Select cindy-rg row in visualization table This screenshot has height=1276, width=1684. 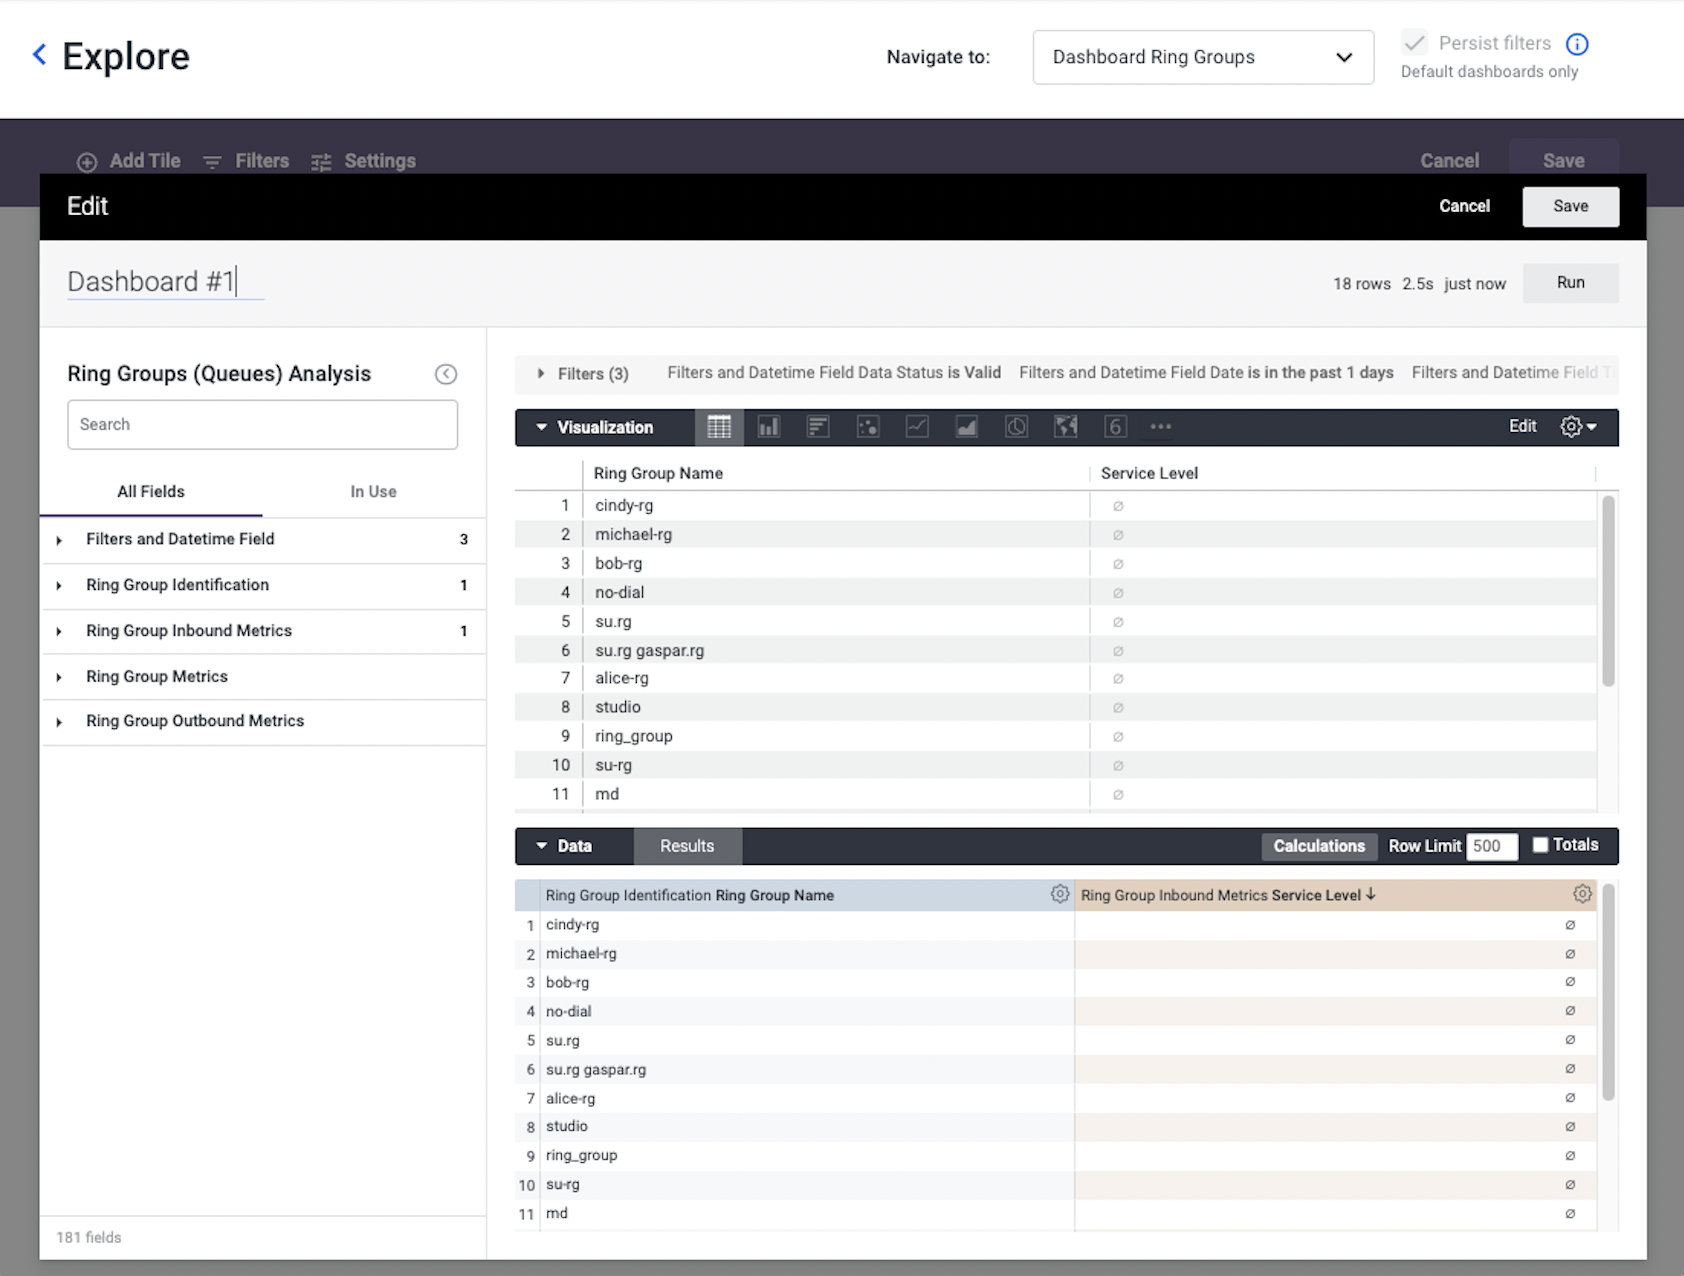(1056, 506)
